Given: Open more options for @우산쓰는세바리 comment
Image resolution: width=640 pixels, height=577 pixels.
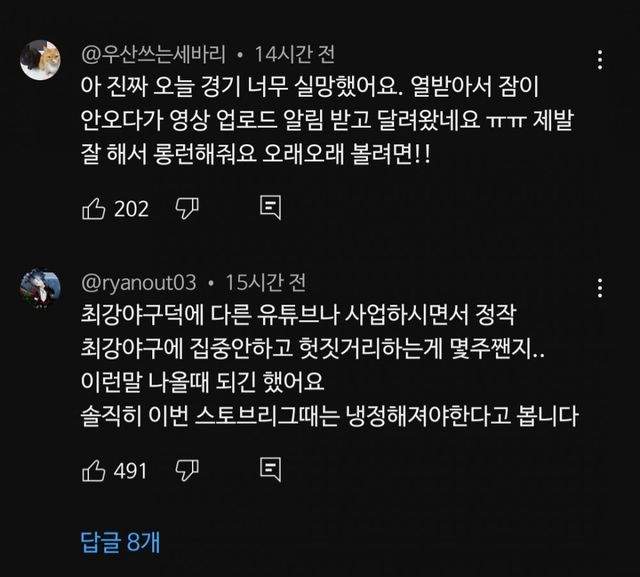Looking at the screenshot, I should [598, 58].
